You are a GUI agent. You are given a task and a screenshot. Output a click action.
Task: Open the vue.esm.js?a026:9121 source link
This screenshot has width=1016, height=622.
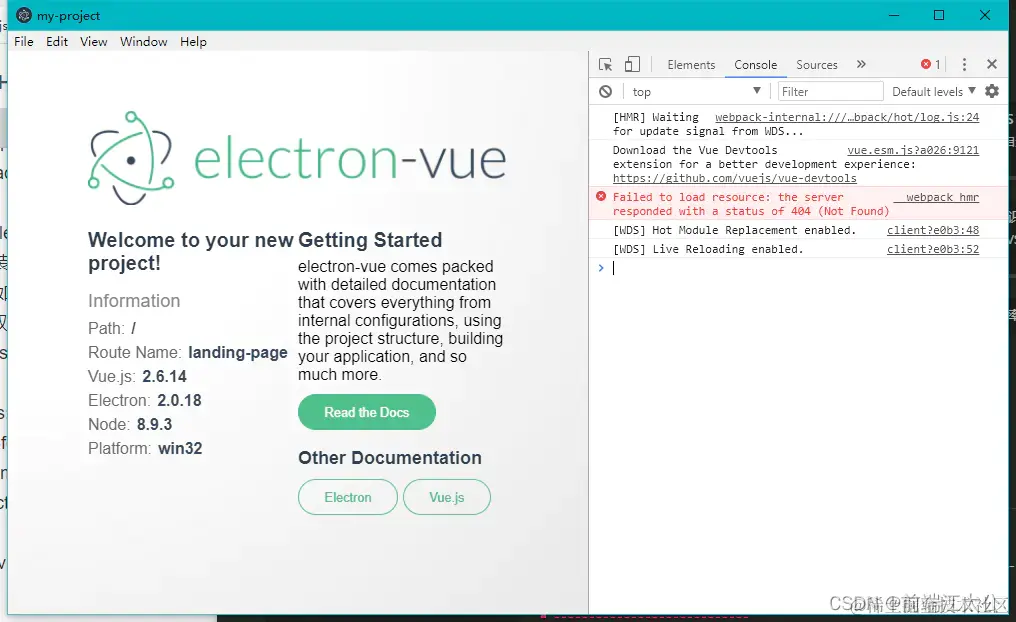(913, 150)
